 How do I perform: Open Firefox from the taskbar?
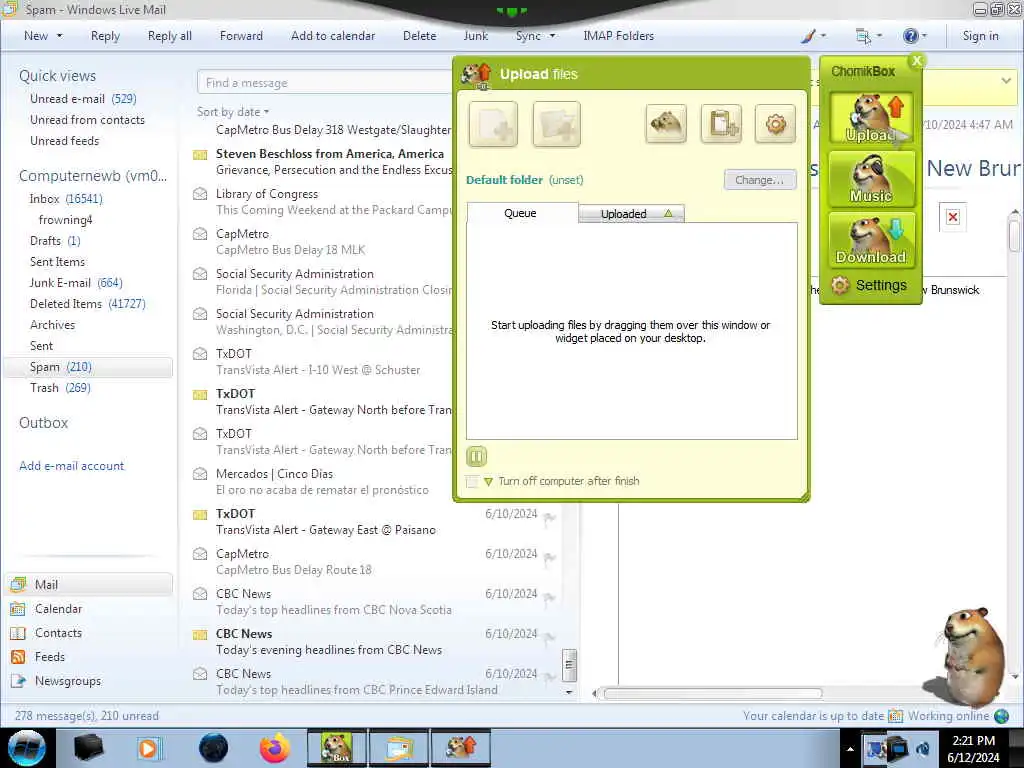point(275,748)
